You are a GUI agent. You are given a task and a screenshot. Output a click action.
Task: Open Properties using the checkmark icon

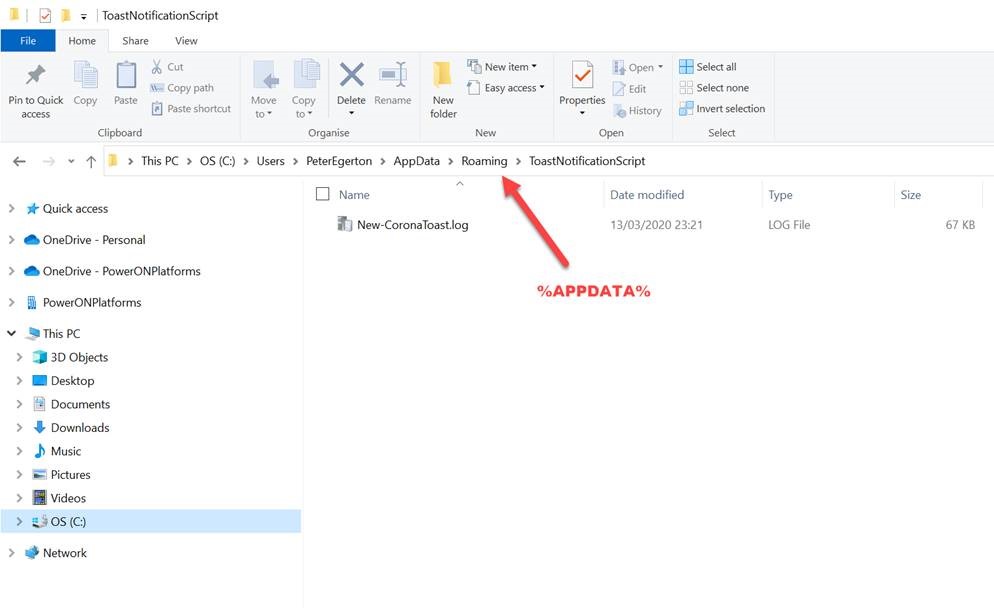(x=582, y=76)
